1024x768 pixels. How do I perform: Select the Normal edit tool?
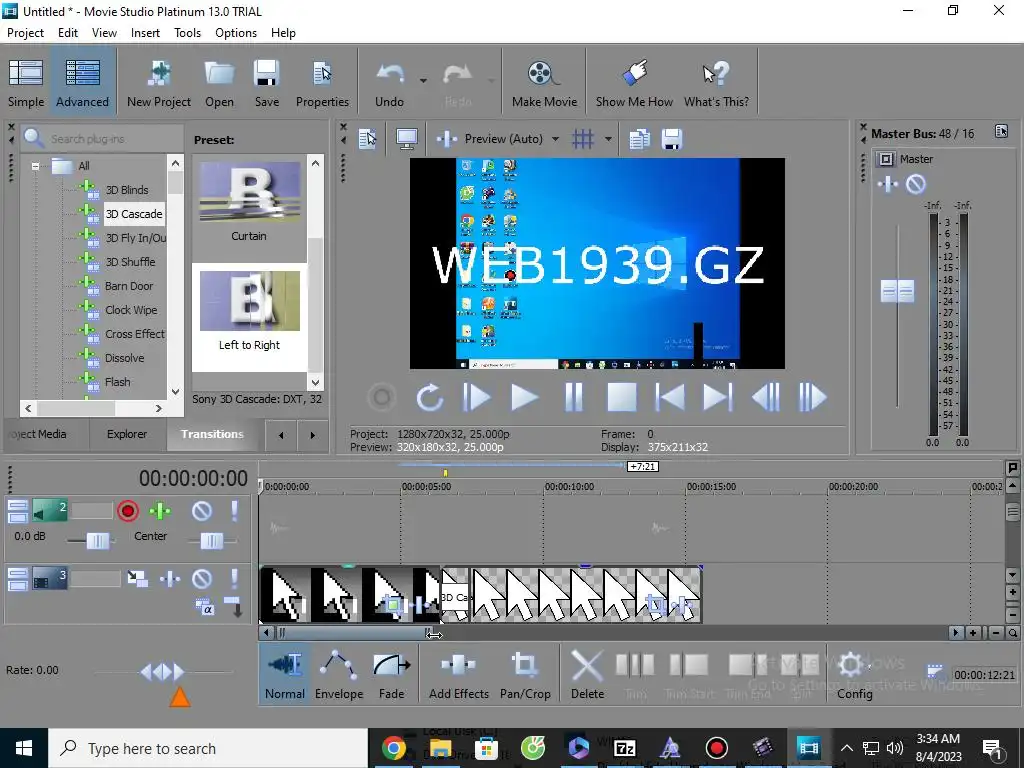pyautogui.click(x=285, y=675)
